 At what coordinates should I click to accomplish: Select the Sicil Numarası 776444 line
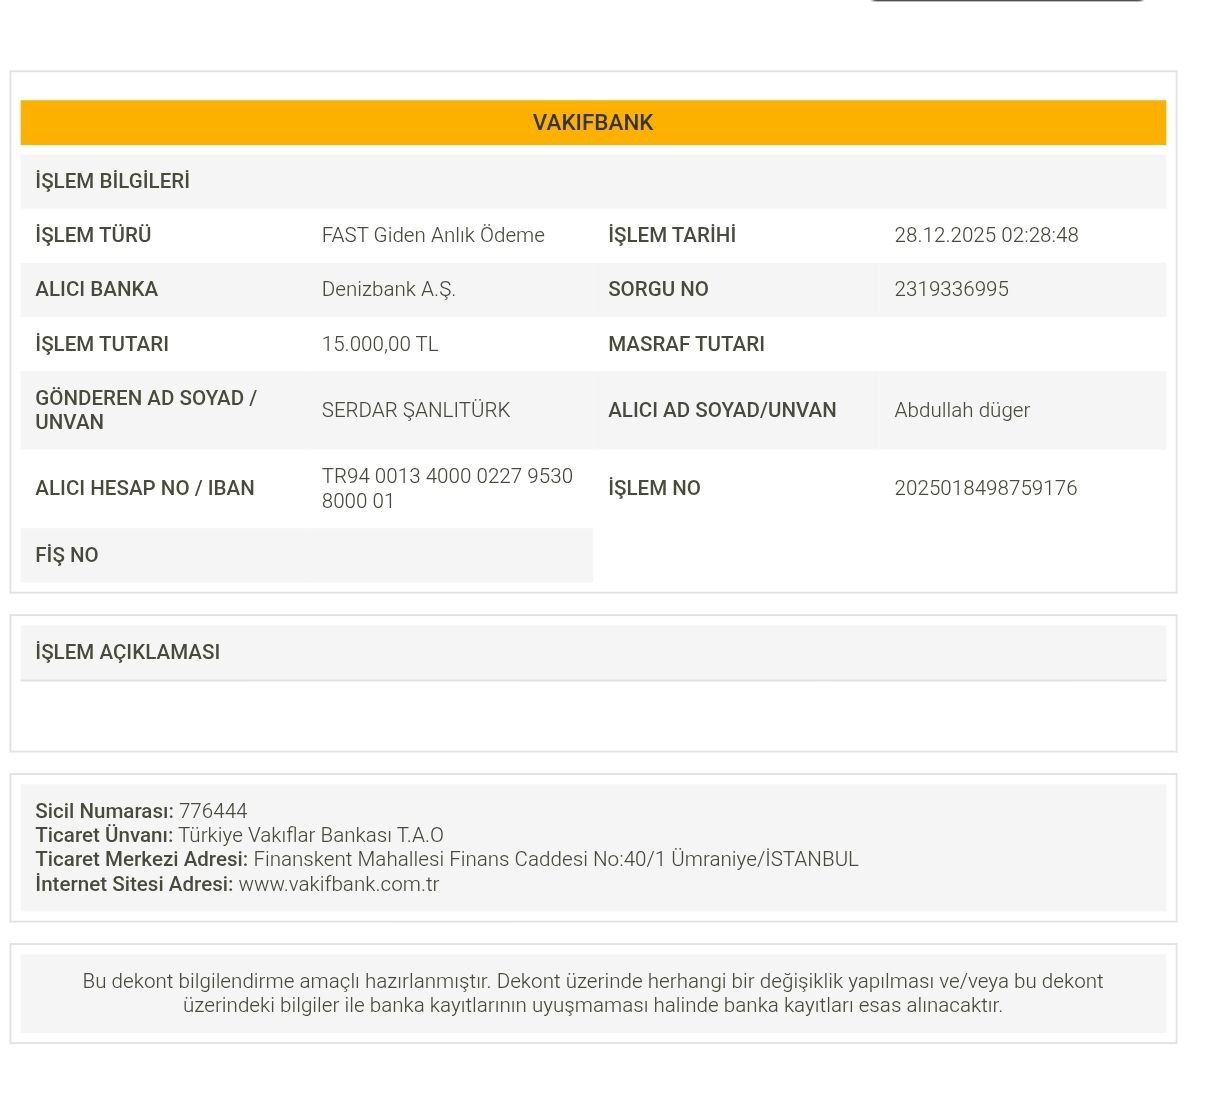(141, 811)
